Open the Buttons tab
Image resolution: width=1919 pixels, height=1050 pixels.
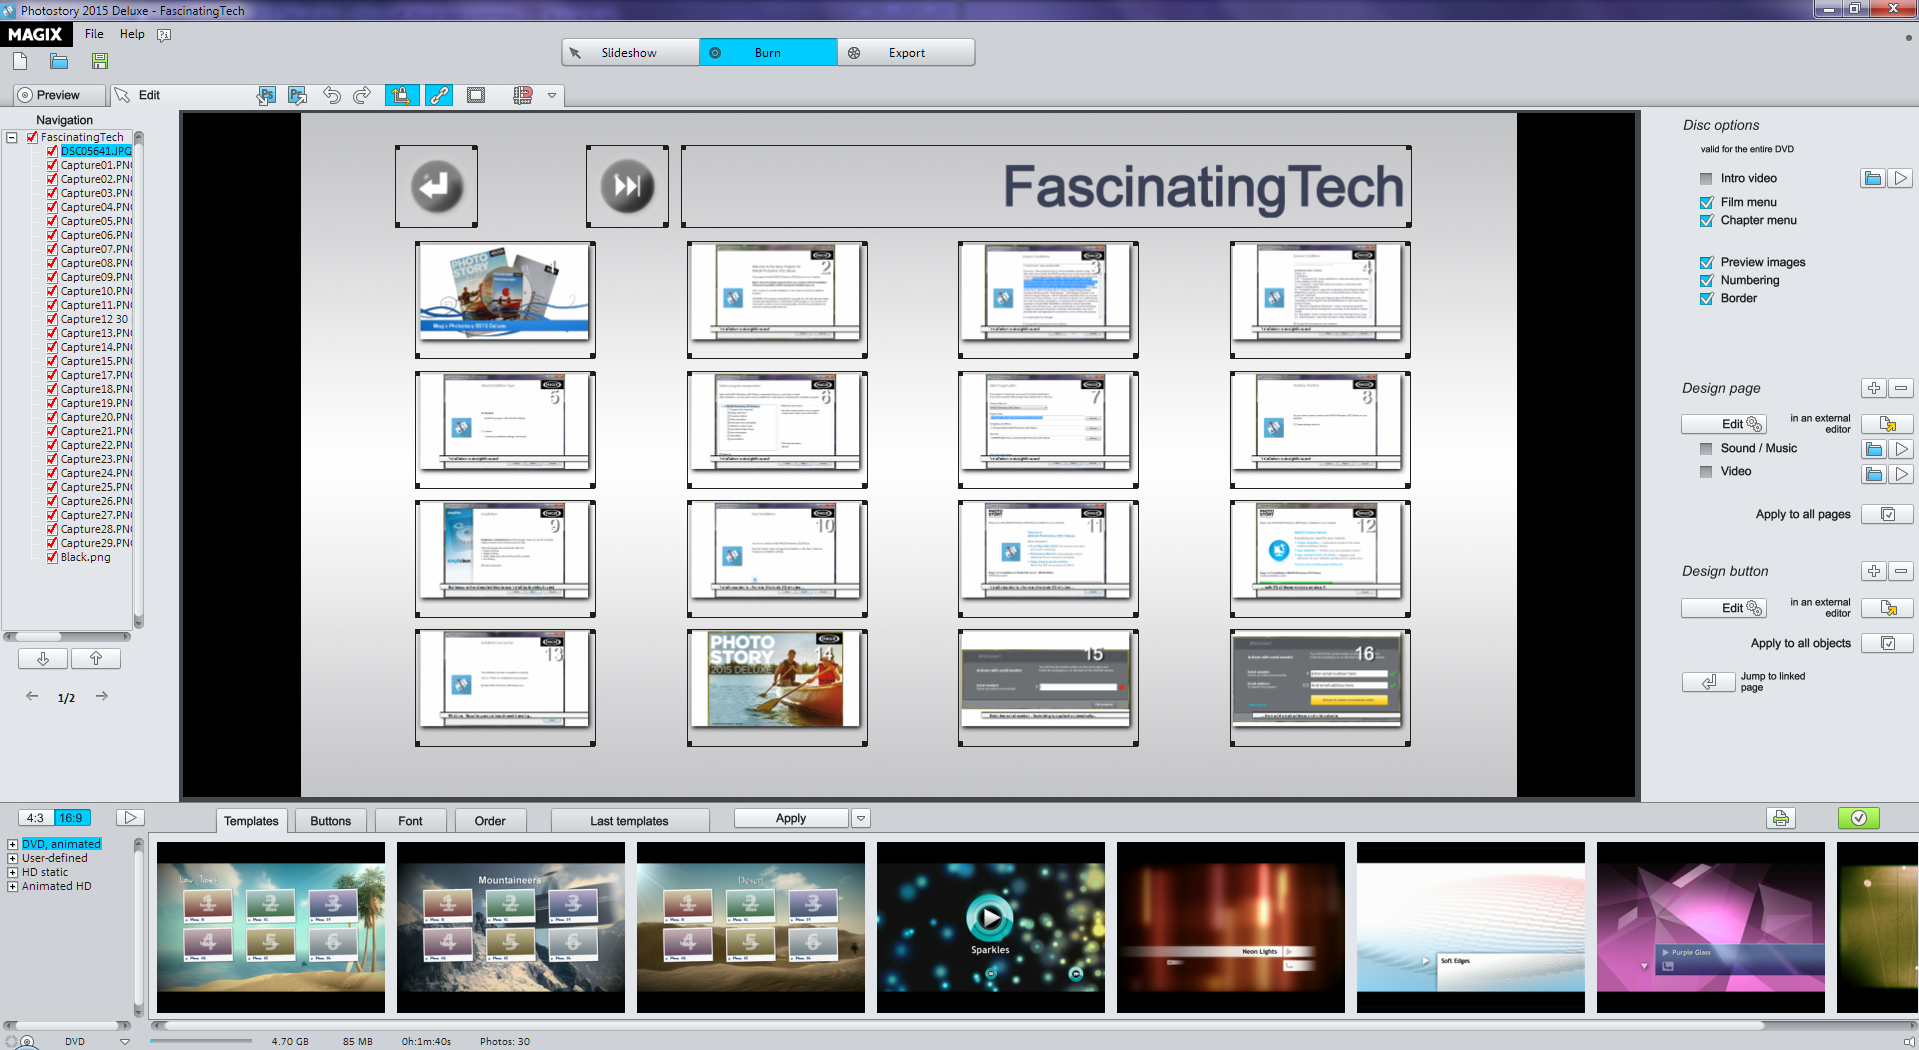tap(330, 821)
